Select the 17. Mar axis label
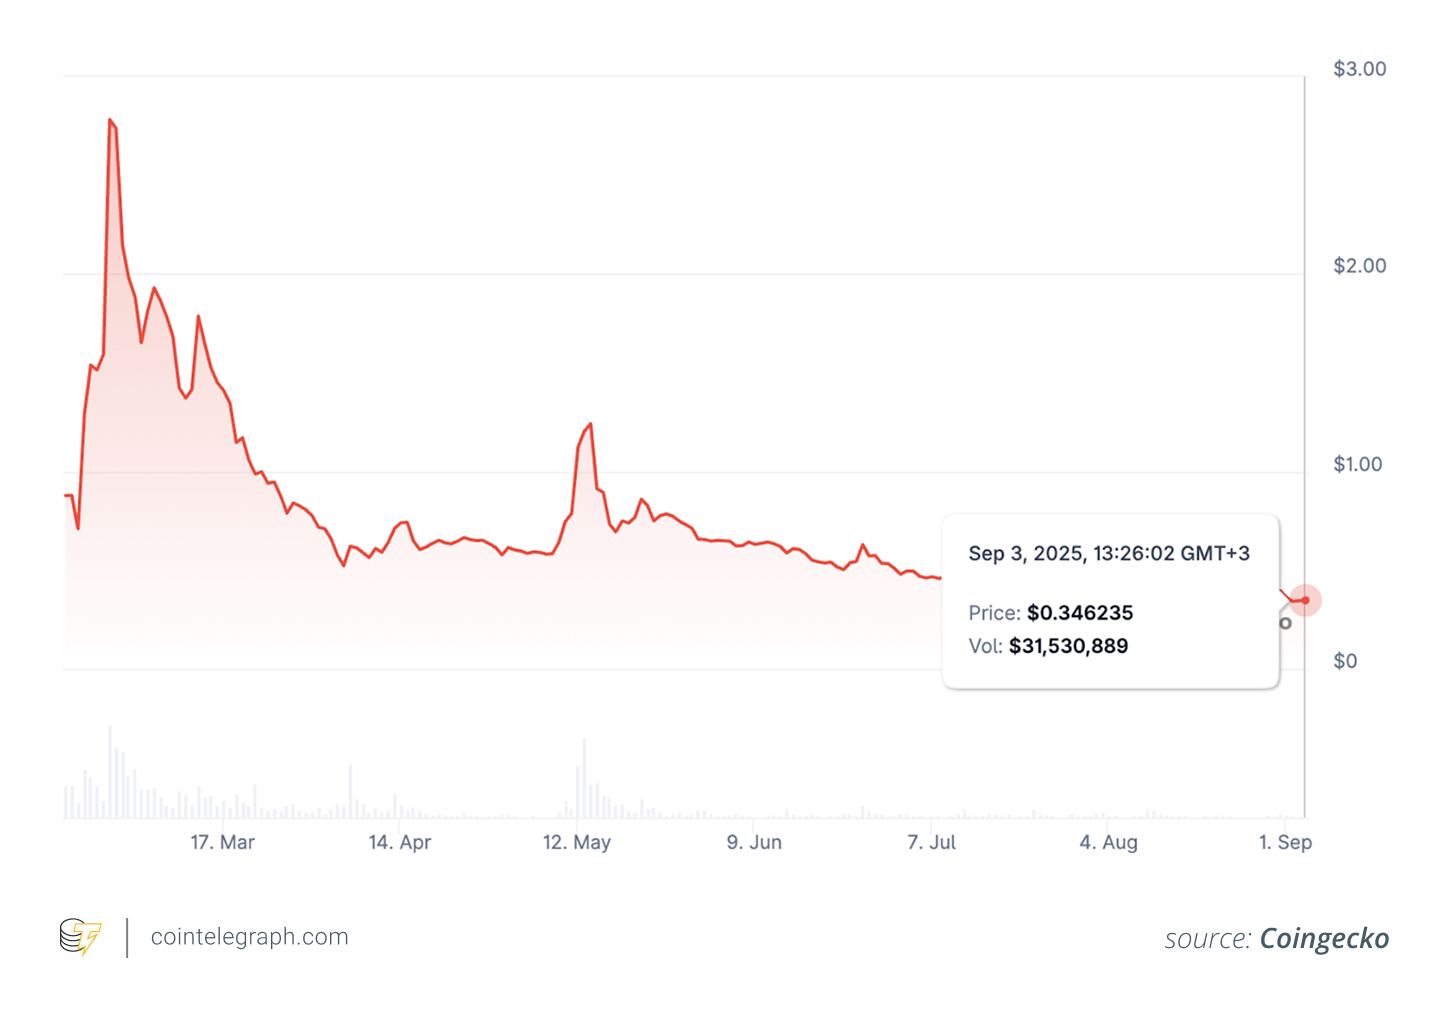The image size is (1450, 1015). click(222, 842)
